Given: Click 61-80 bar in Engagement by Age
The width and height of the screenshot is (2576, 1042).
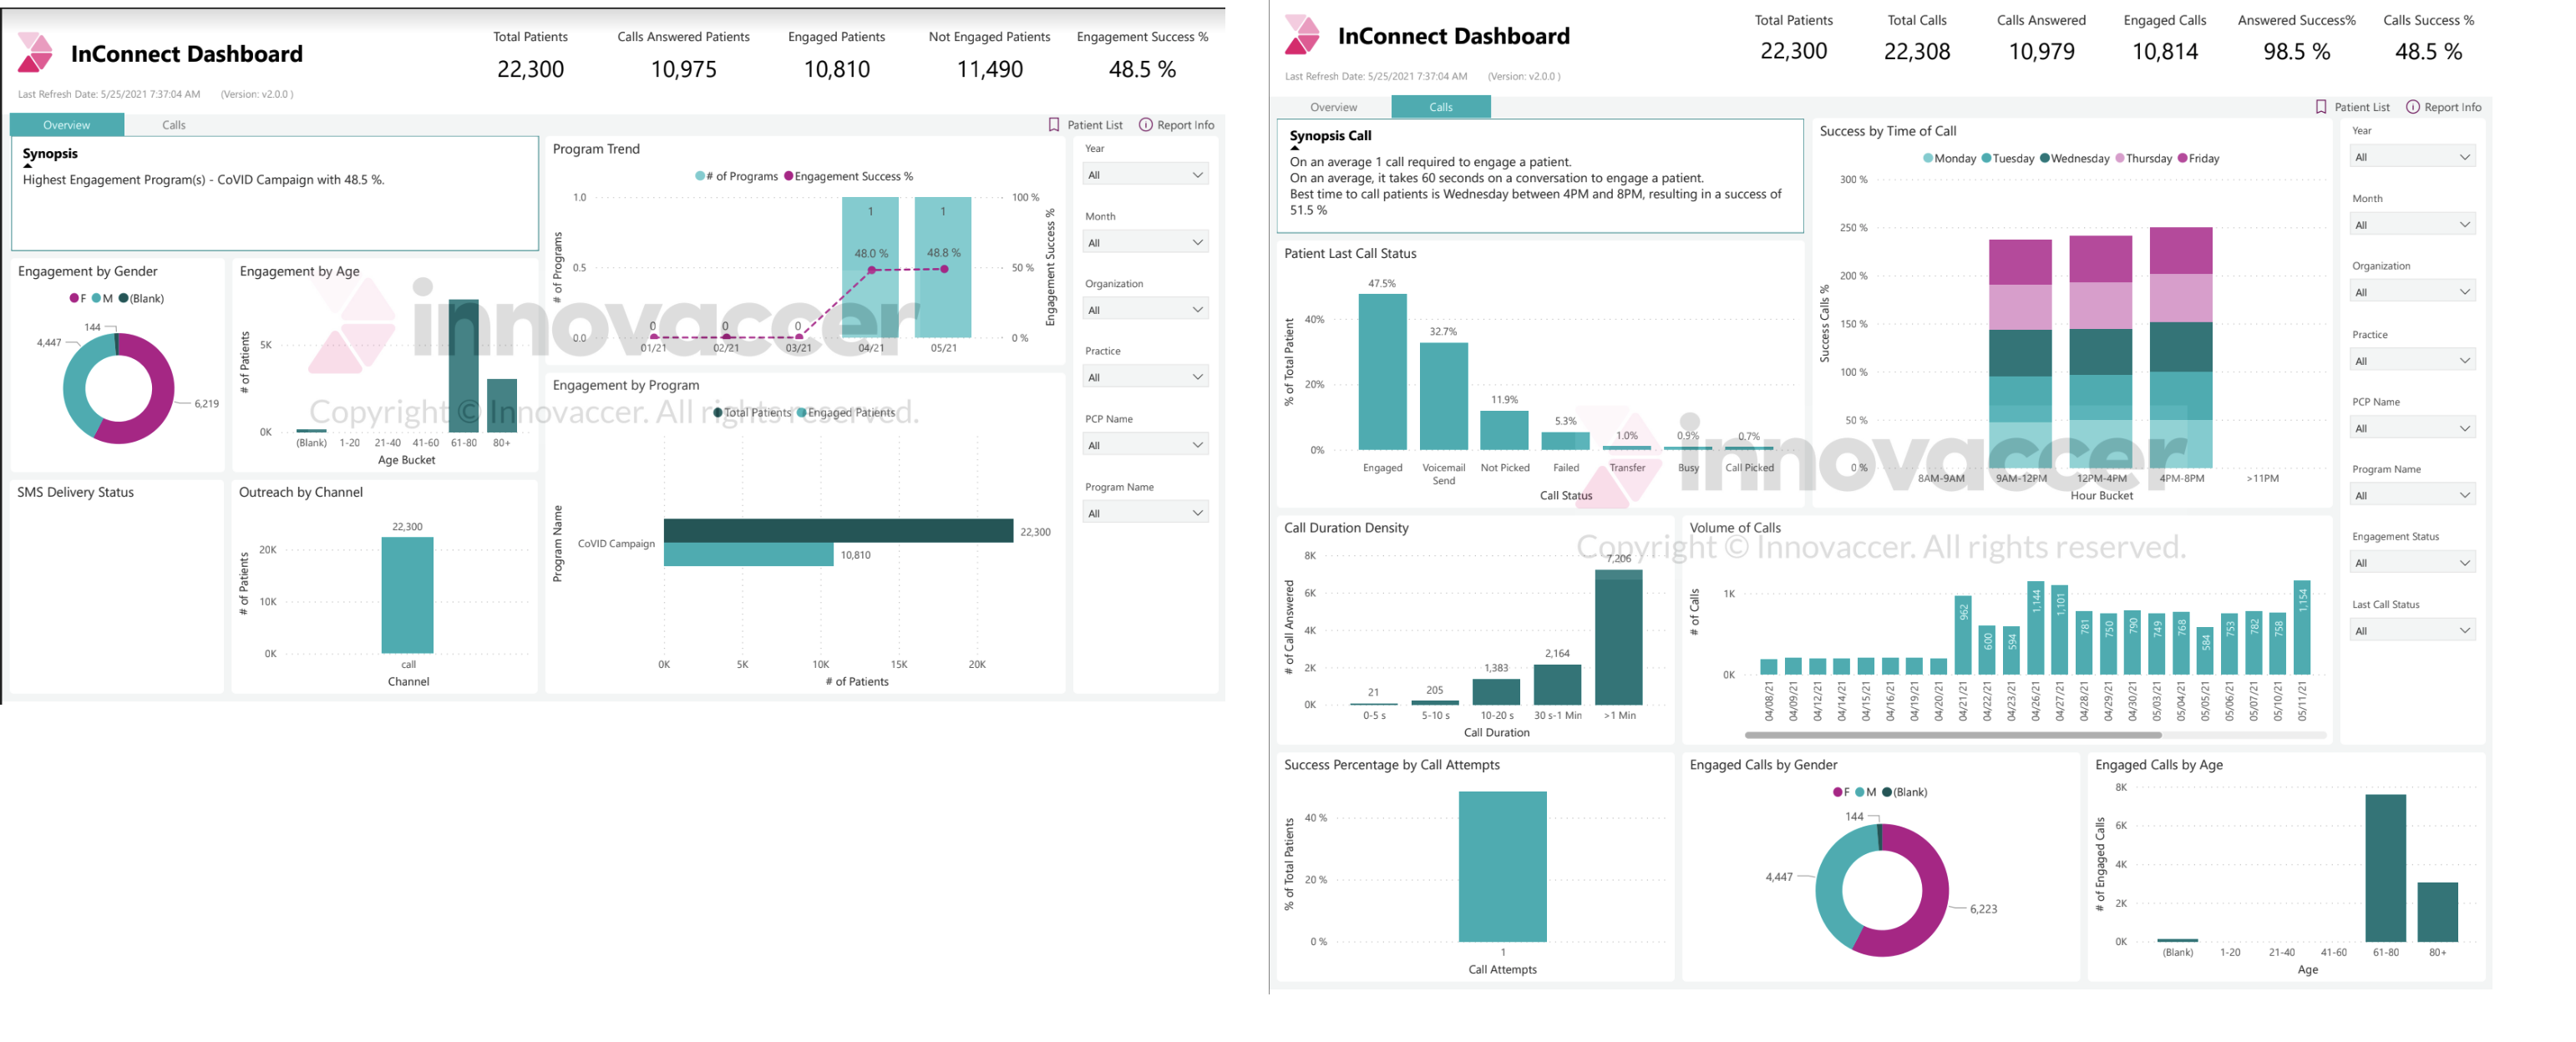Looking at the screenshot, I should (463, 366).
